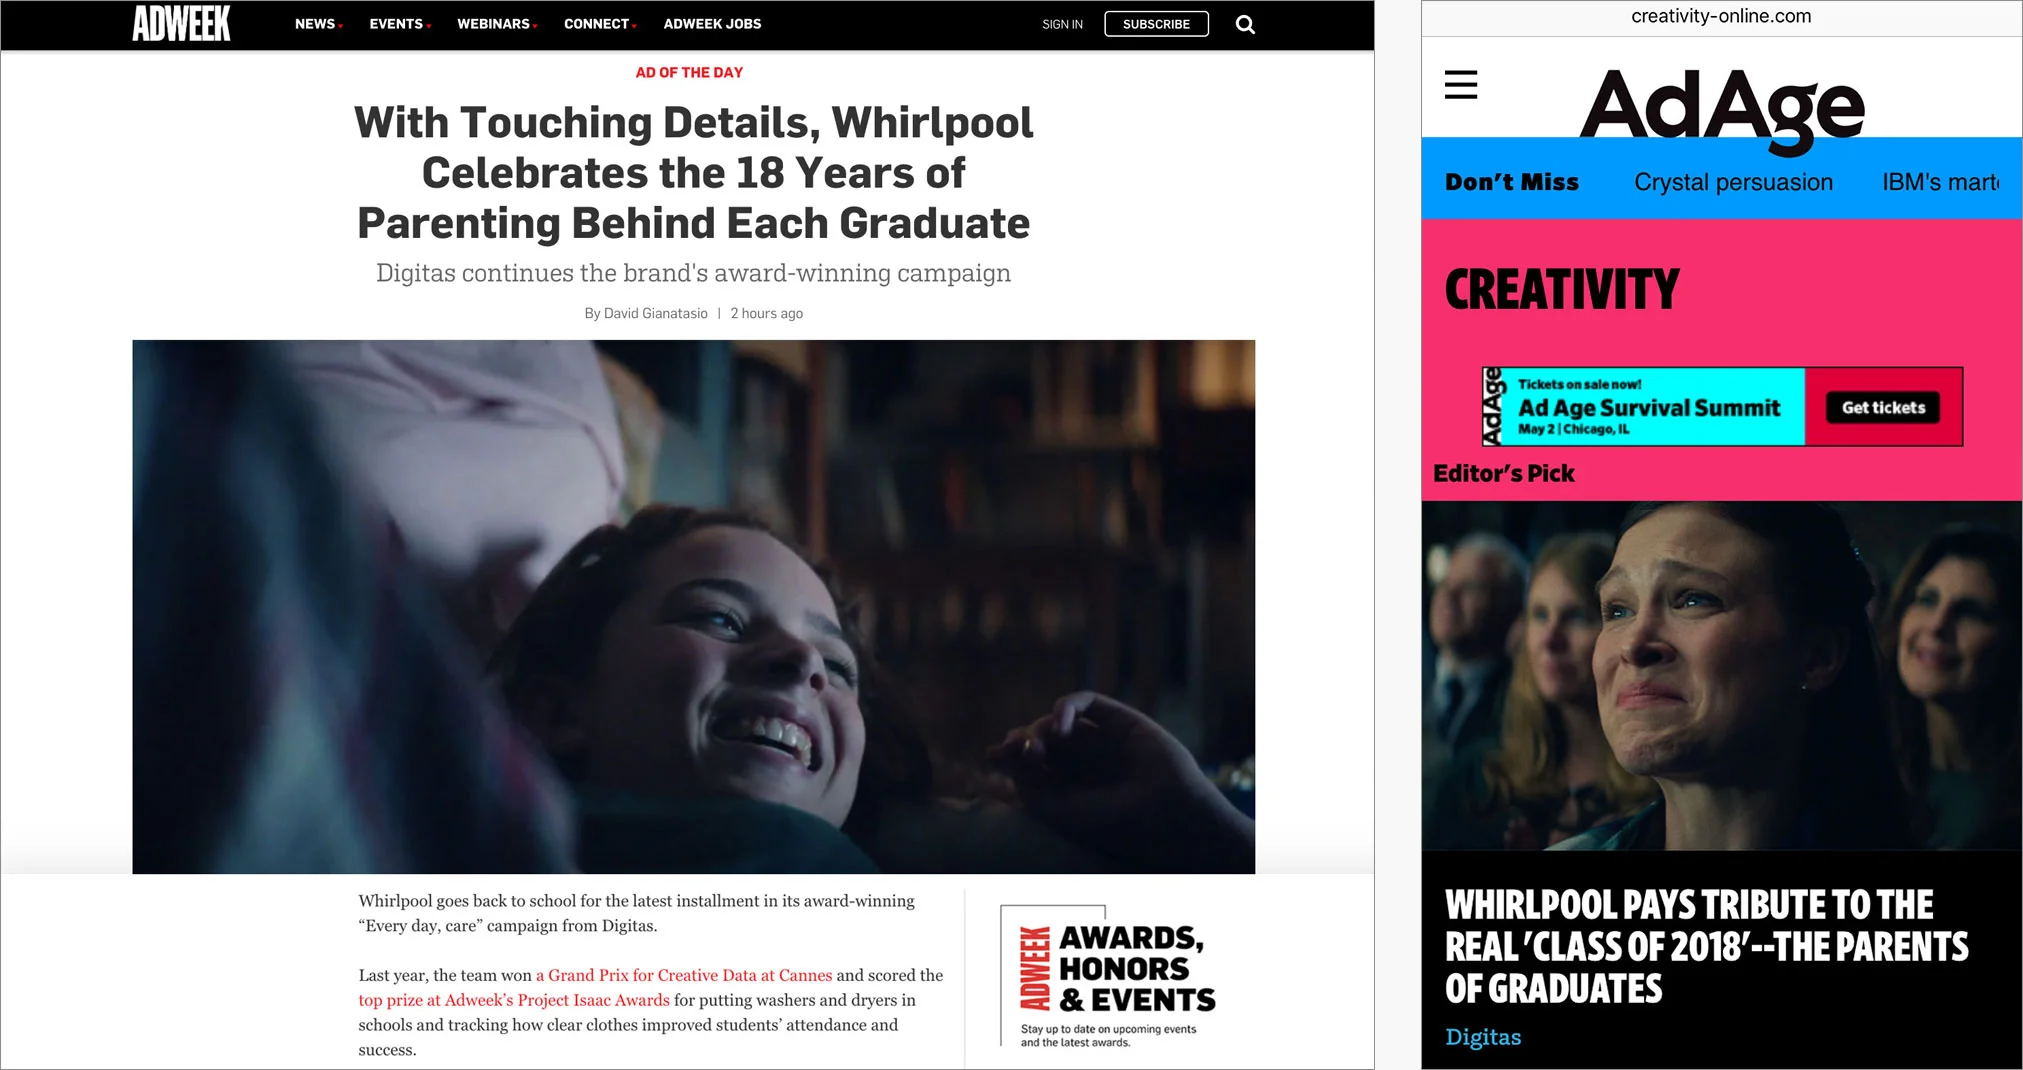Click the Ad Age Survival Summit banner
Image resolution: width=2023 pixels, height=1070 pixels.
point(1722,406)
